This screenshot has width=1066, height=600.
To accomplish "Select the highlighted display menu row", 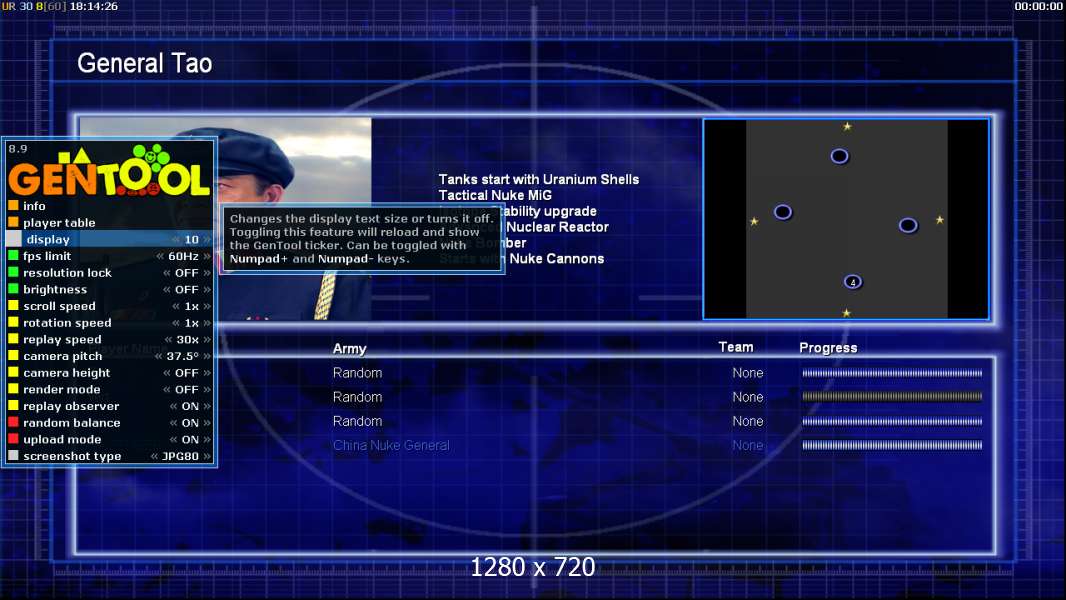I will pyautogui.click(x=109, y=239).
